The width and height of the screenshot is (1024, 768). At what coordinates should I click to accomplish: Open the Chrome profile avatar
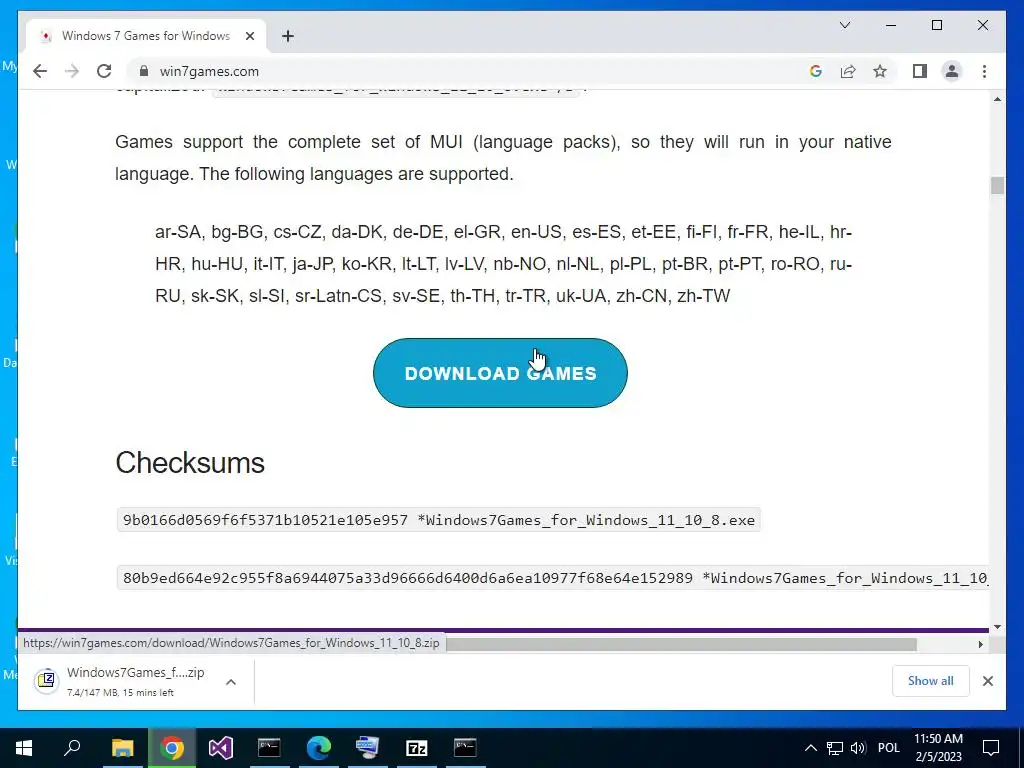952,71
